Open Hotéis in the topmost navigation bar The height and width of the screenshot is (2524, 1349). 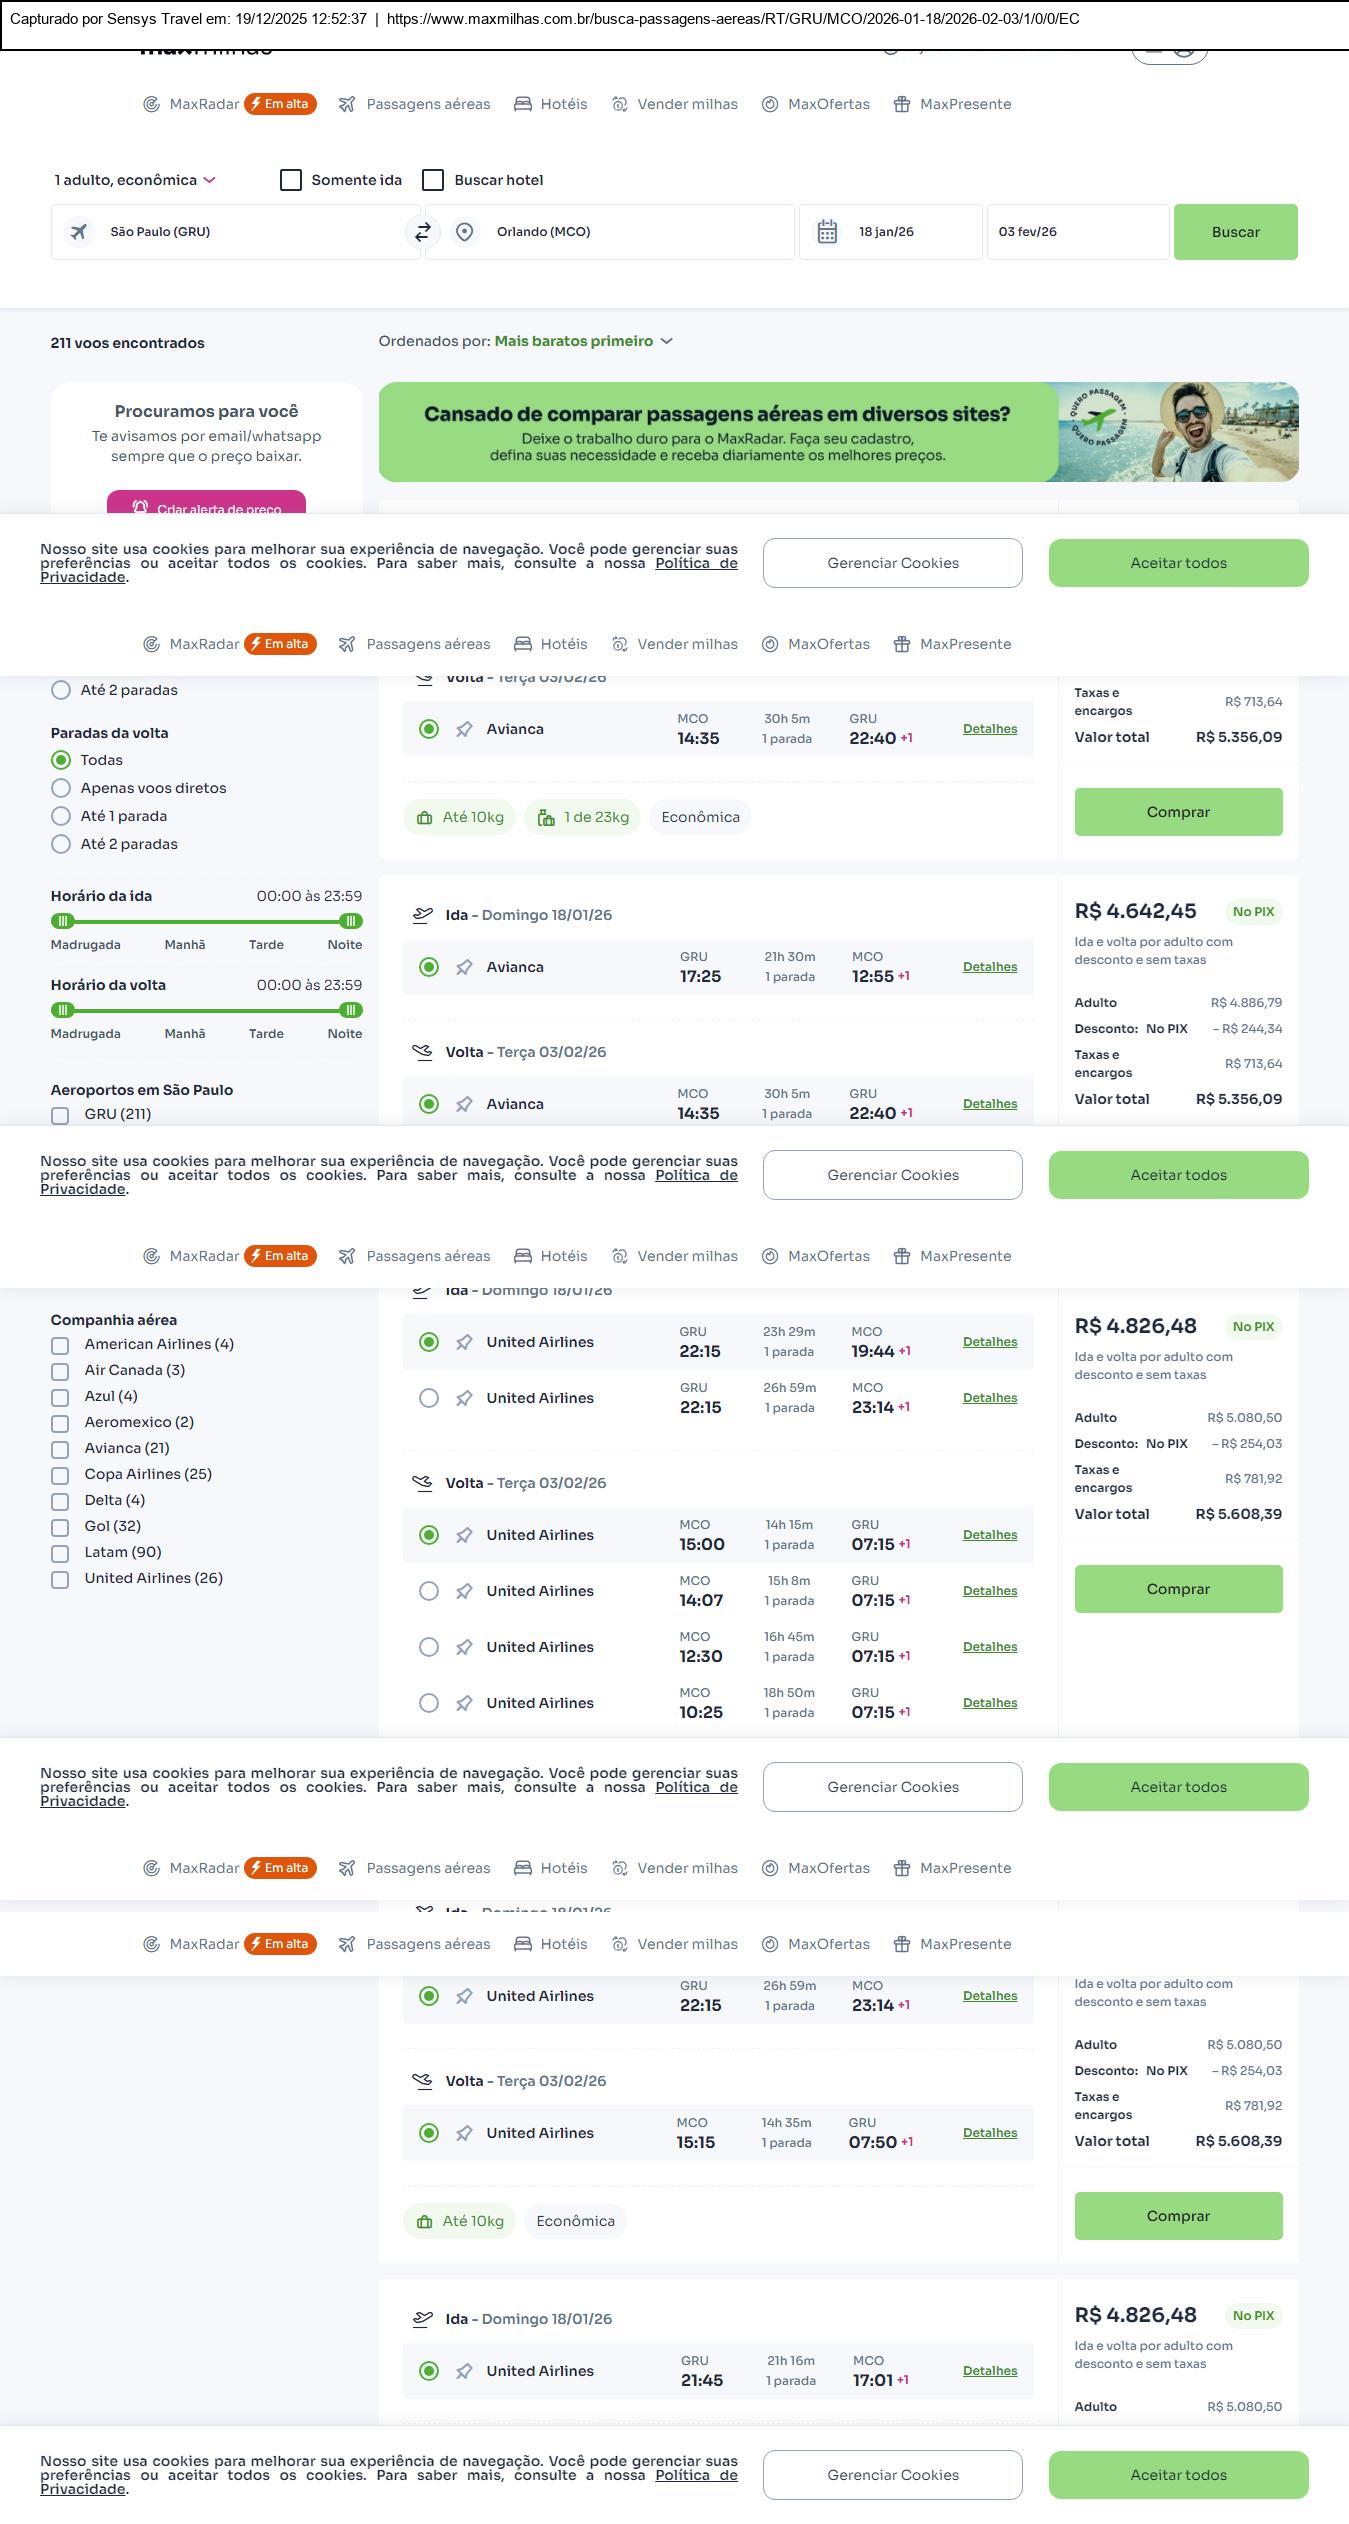(x=551, y=104)
